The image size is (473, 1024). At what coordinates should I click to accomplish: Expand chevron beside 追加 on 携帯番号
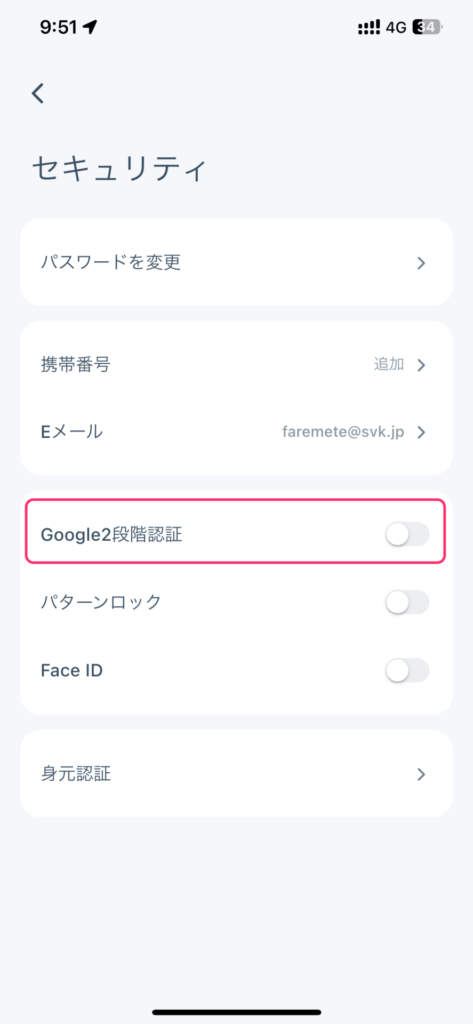click(x=421, y=364)
